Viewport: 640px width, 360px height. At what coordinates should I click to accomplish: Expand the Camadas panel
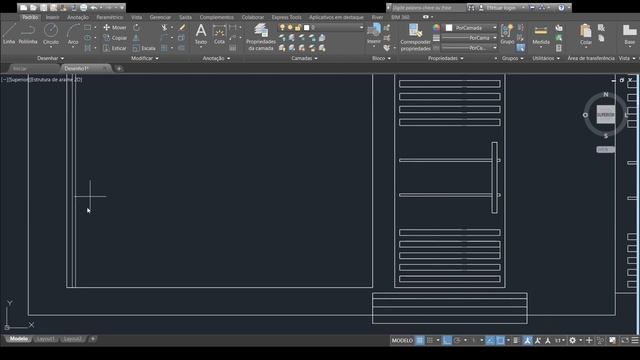click(304, 58)
